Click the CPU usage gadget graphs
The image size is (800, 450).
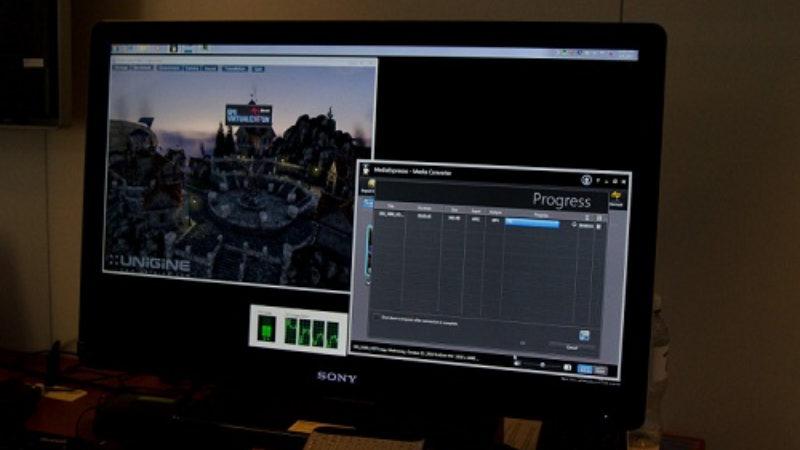pyautogui.click(x=311, y=332)
